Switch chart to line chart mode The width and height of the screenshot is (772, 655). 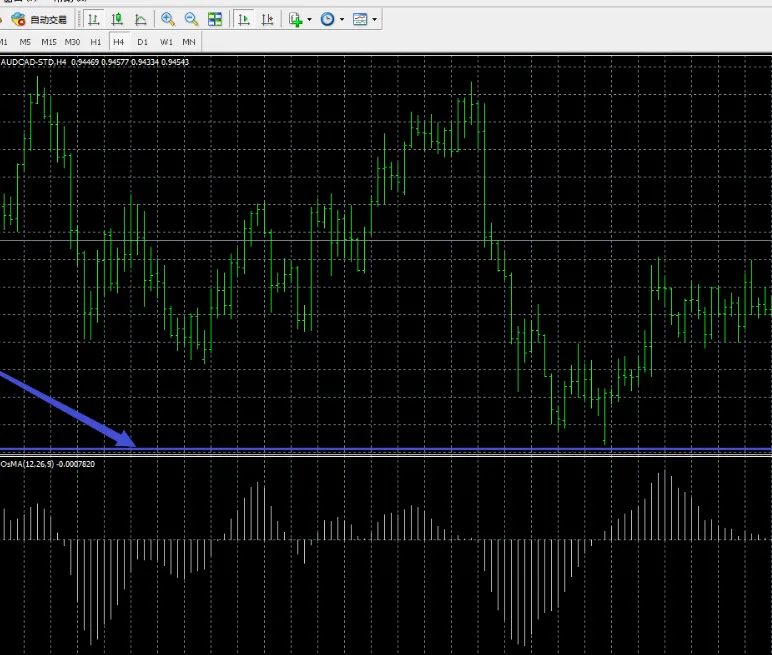[140, 19]
